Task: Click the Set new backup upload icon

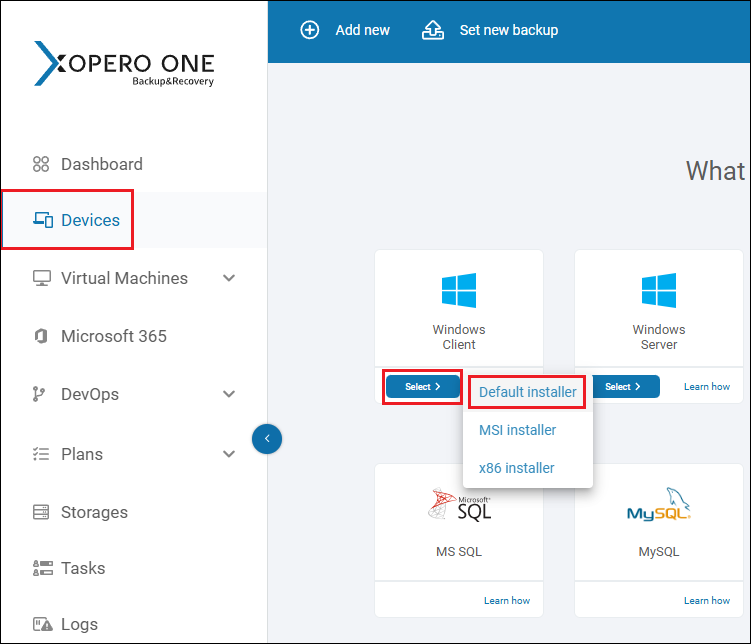Action: pos(432,30)
